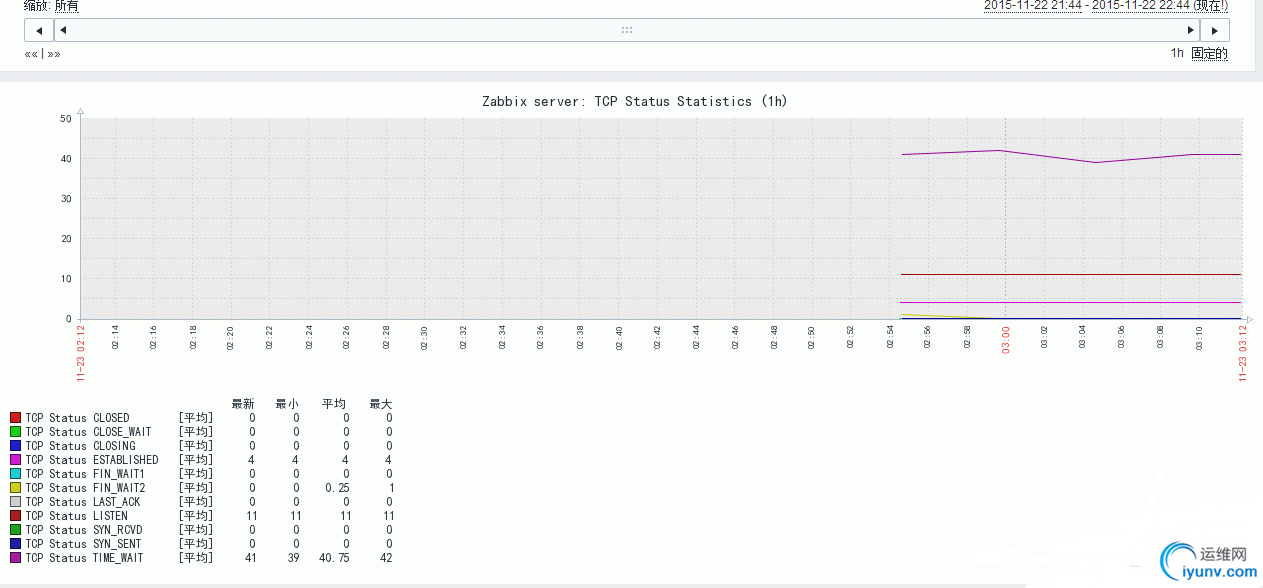The width and height of the screenshot is (1263, 588).
Task: Click the »» forward navigation link
Action: tap(54, 54)
